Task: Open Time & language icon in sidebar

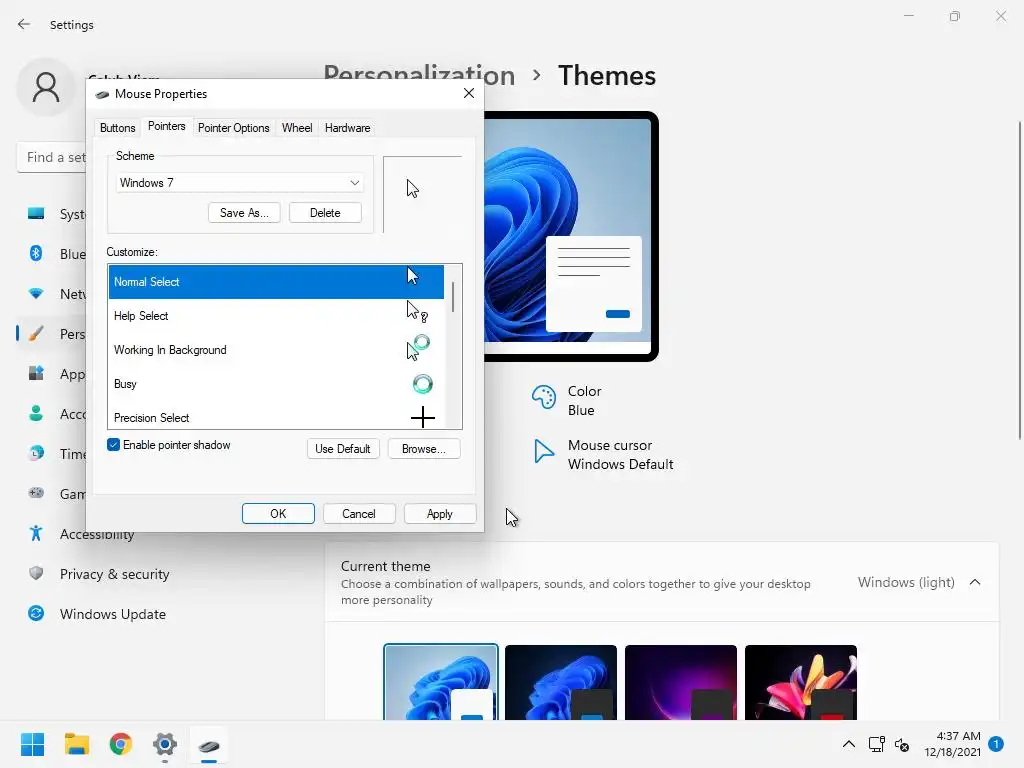Action: (x=36, y=453)
